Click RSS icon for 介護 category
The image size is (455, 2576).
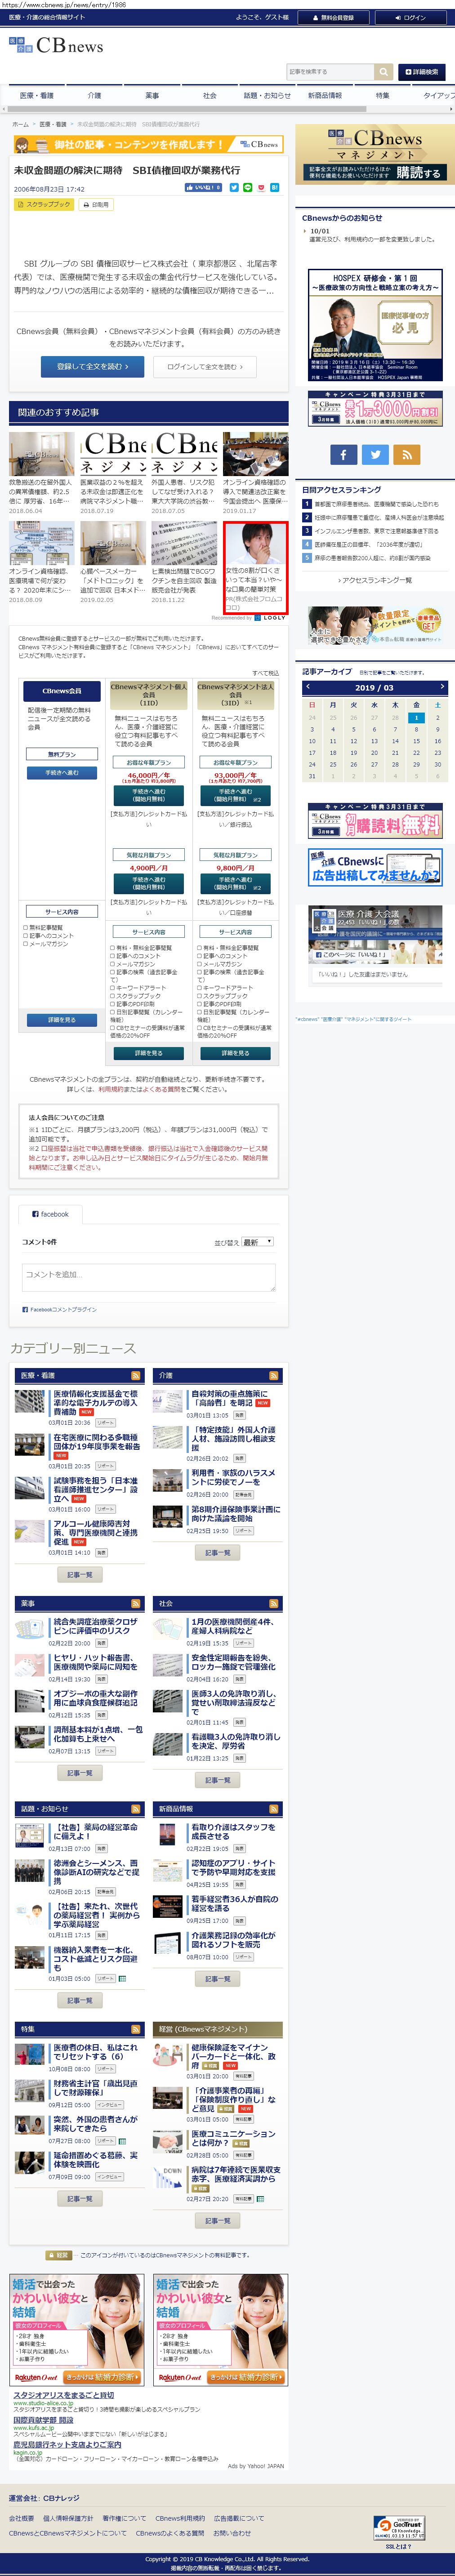tap(274, 1376)
